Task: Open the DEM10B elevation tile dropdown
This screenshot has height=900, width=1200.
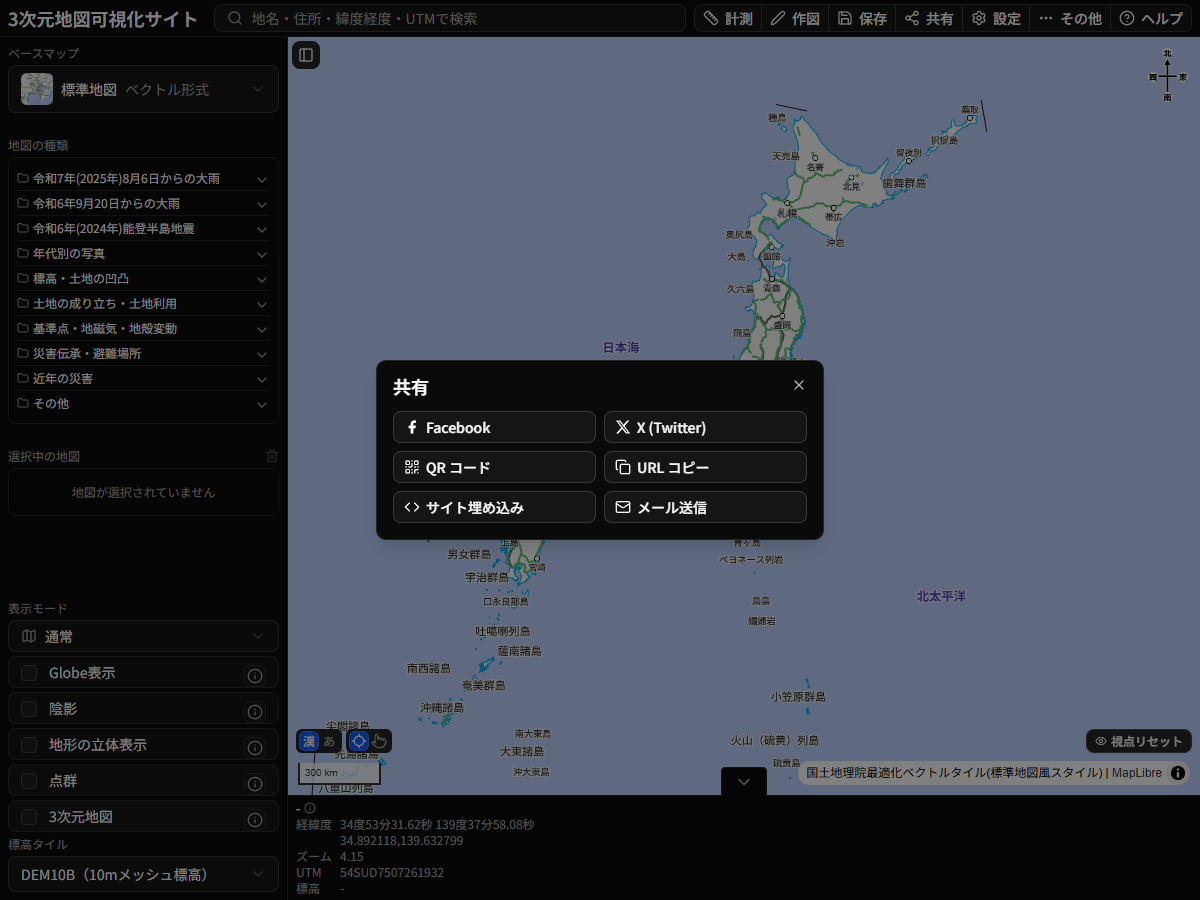Action: (144, 874)
